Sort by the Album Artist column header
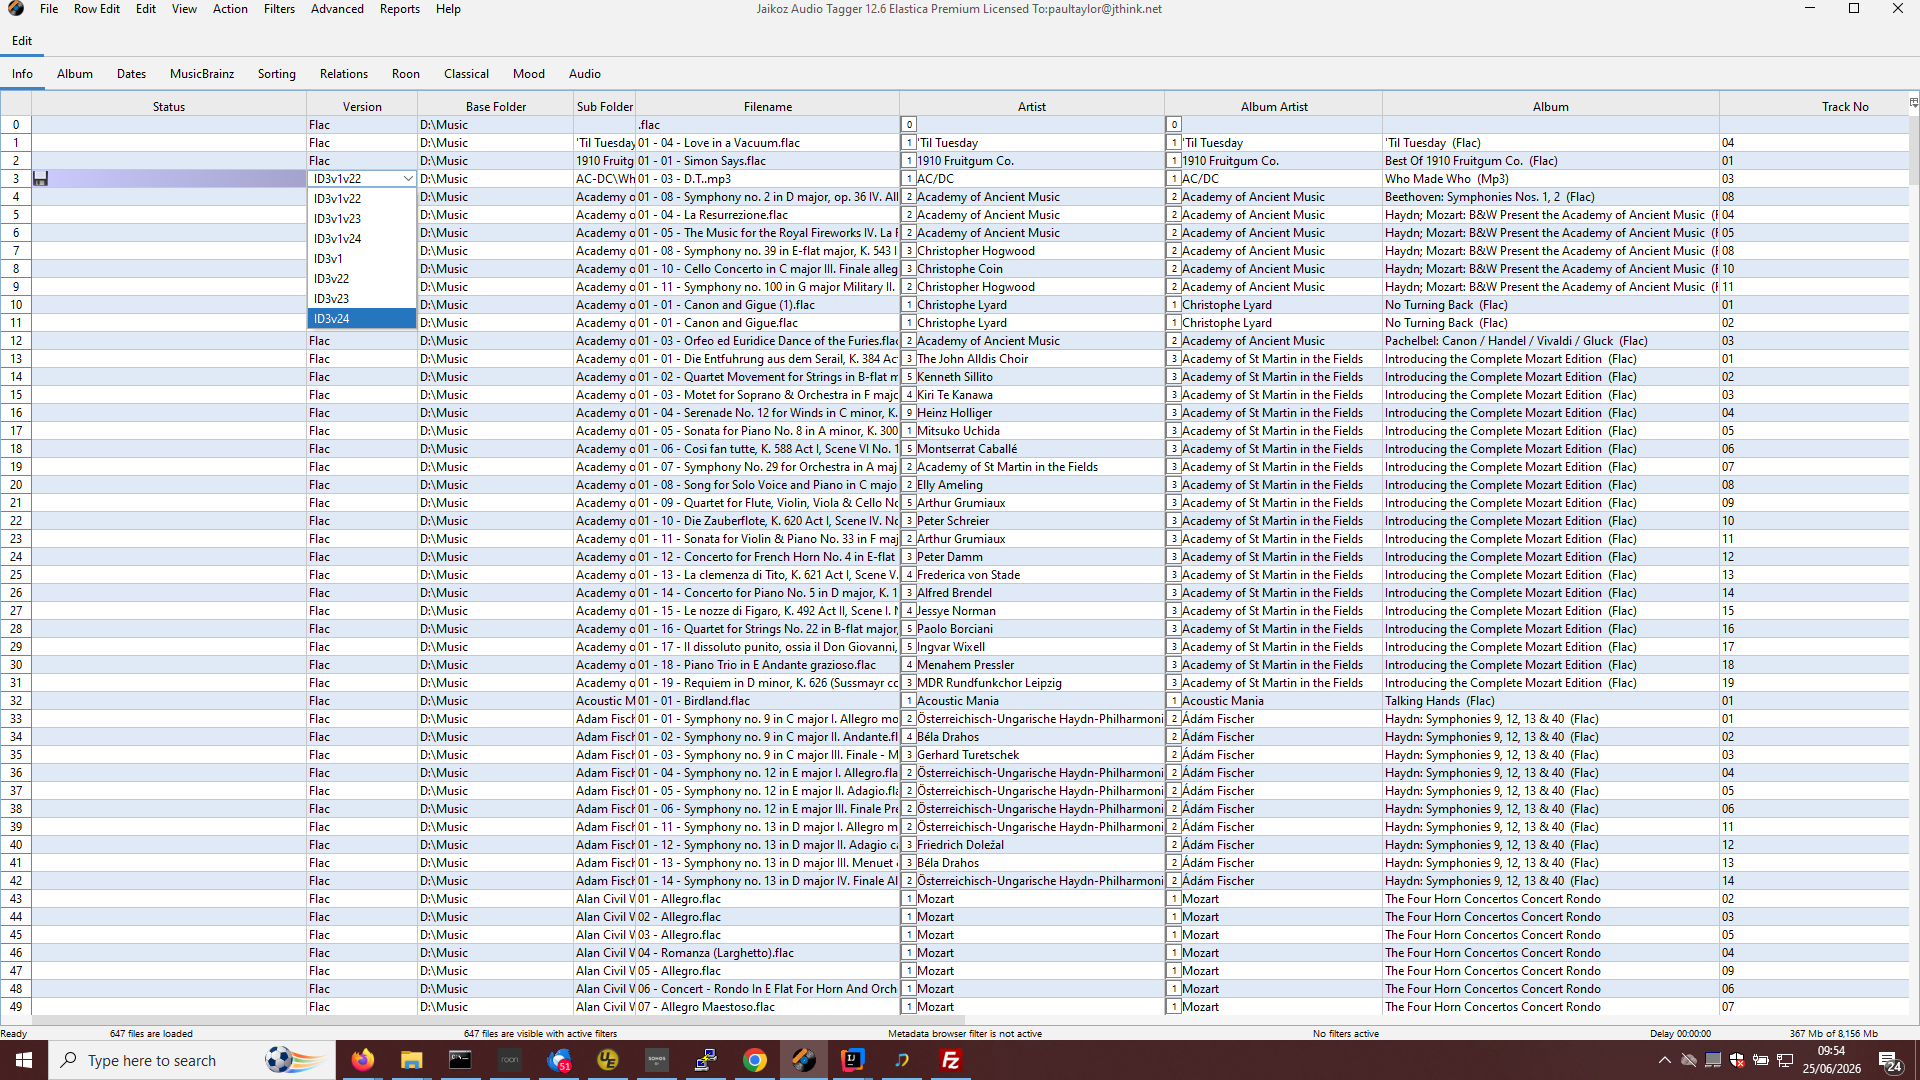Viewport: 1920px width, 1080px height. coord(1274,107)
